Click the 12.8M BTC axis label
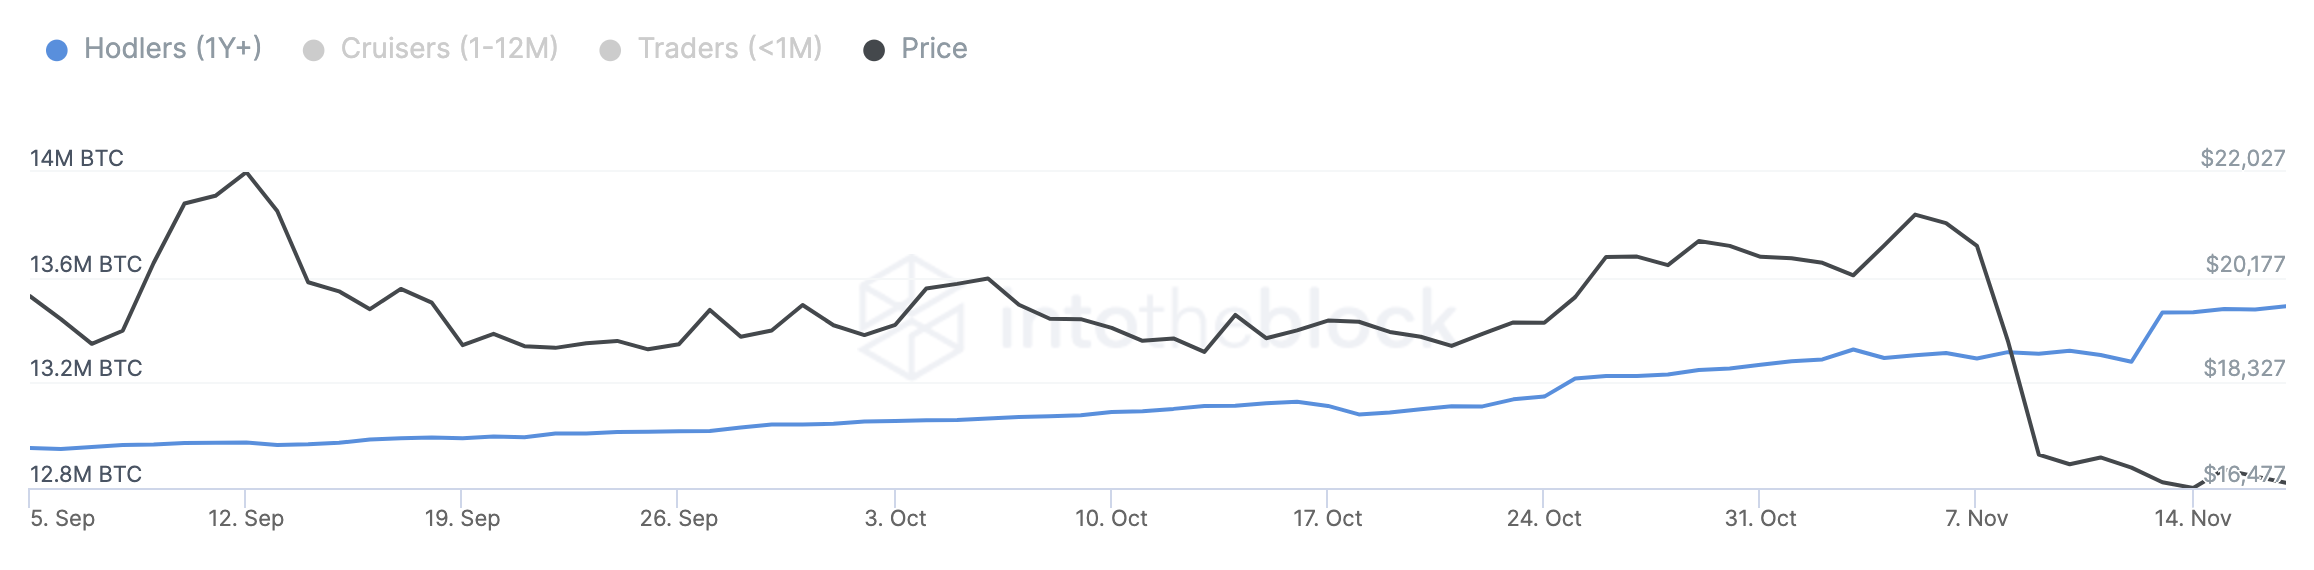2314x570 pixels. pyautogui.click(x=86, y=474)
